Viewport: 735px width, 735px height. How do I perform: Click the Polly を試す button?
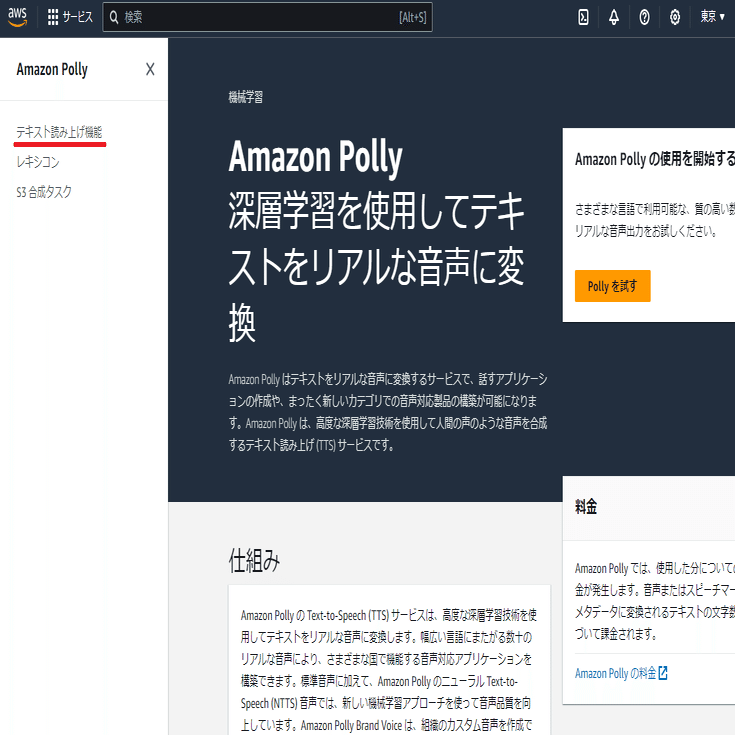pos(613,286)
